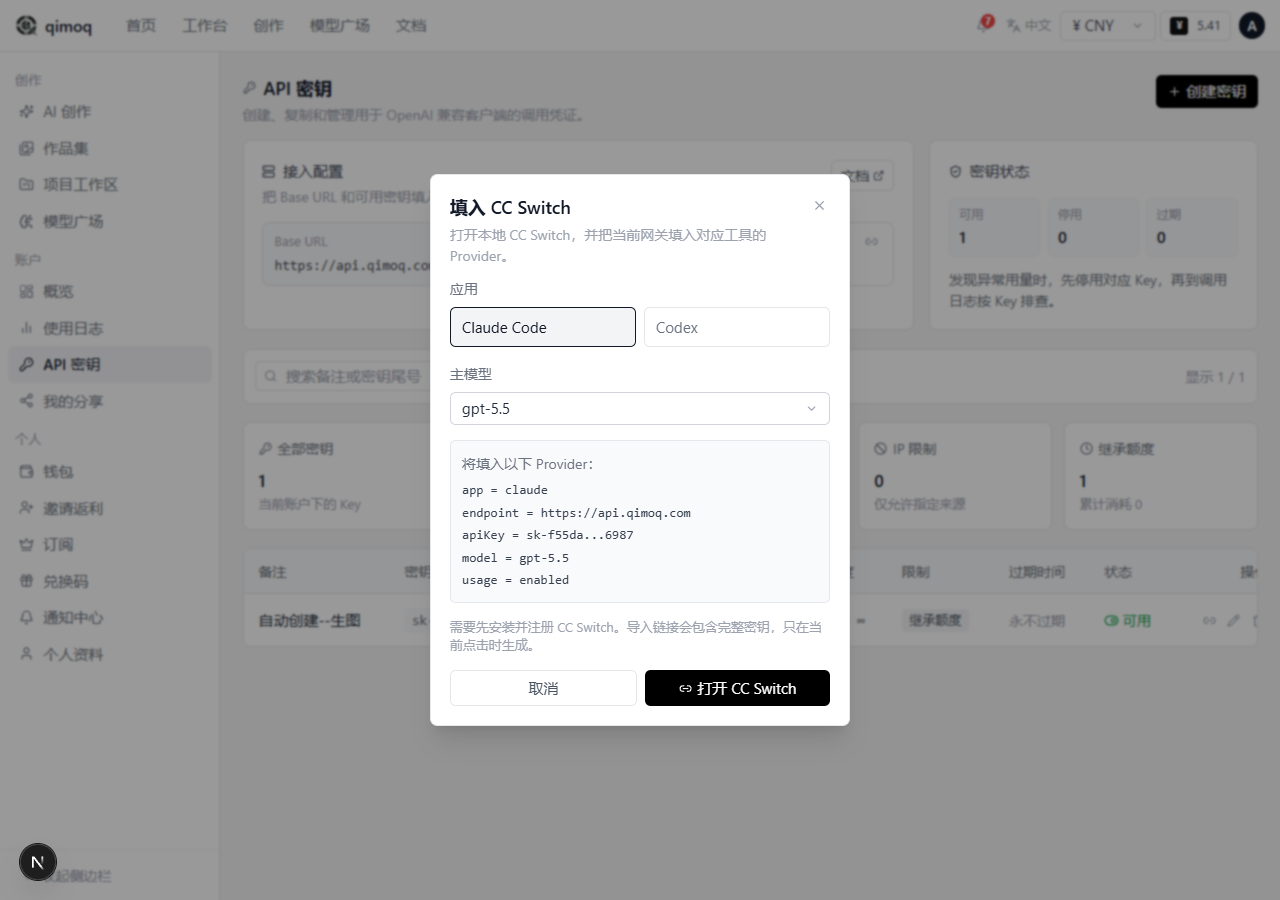Select 创作 in the top navigation bar
This screenshot has width=1280, height=900.
tap(269, 26)
